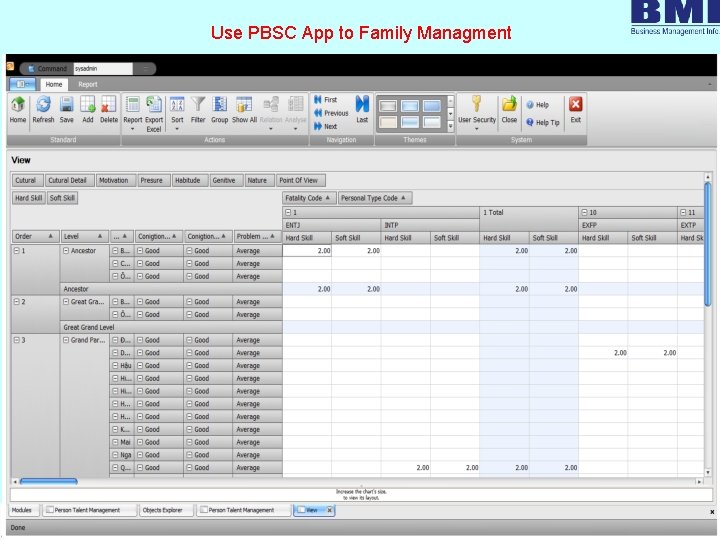Click the Nature field button

pos(259,180)
